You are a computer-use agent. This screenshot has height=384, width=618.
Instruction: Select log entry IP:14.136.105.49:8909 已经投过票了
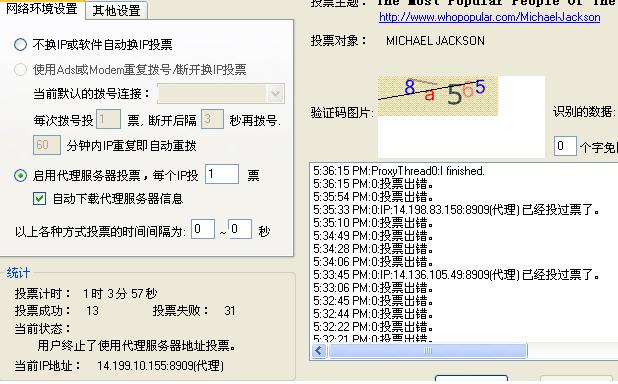pyautogui.click(x=456, y=275)
